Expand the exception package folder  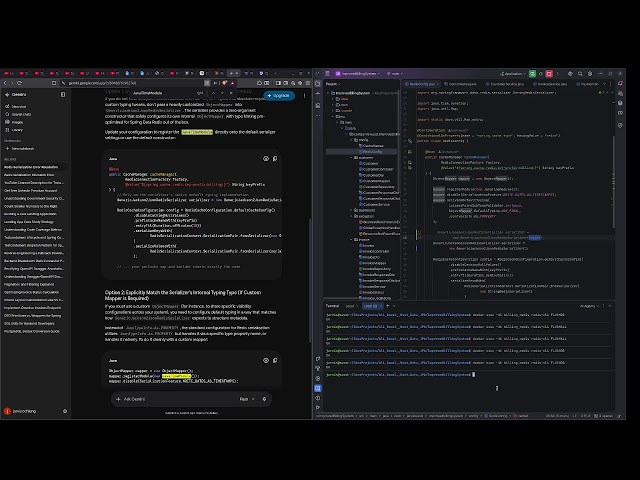[x=351, y=216]
